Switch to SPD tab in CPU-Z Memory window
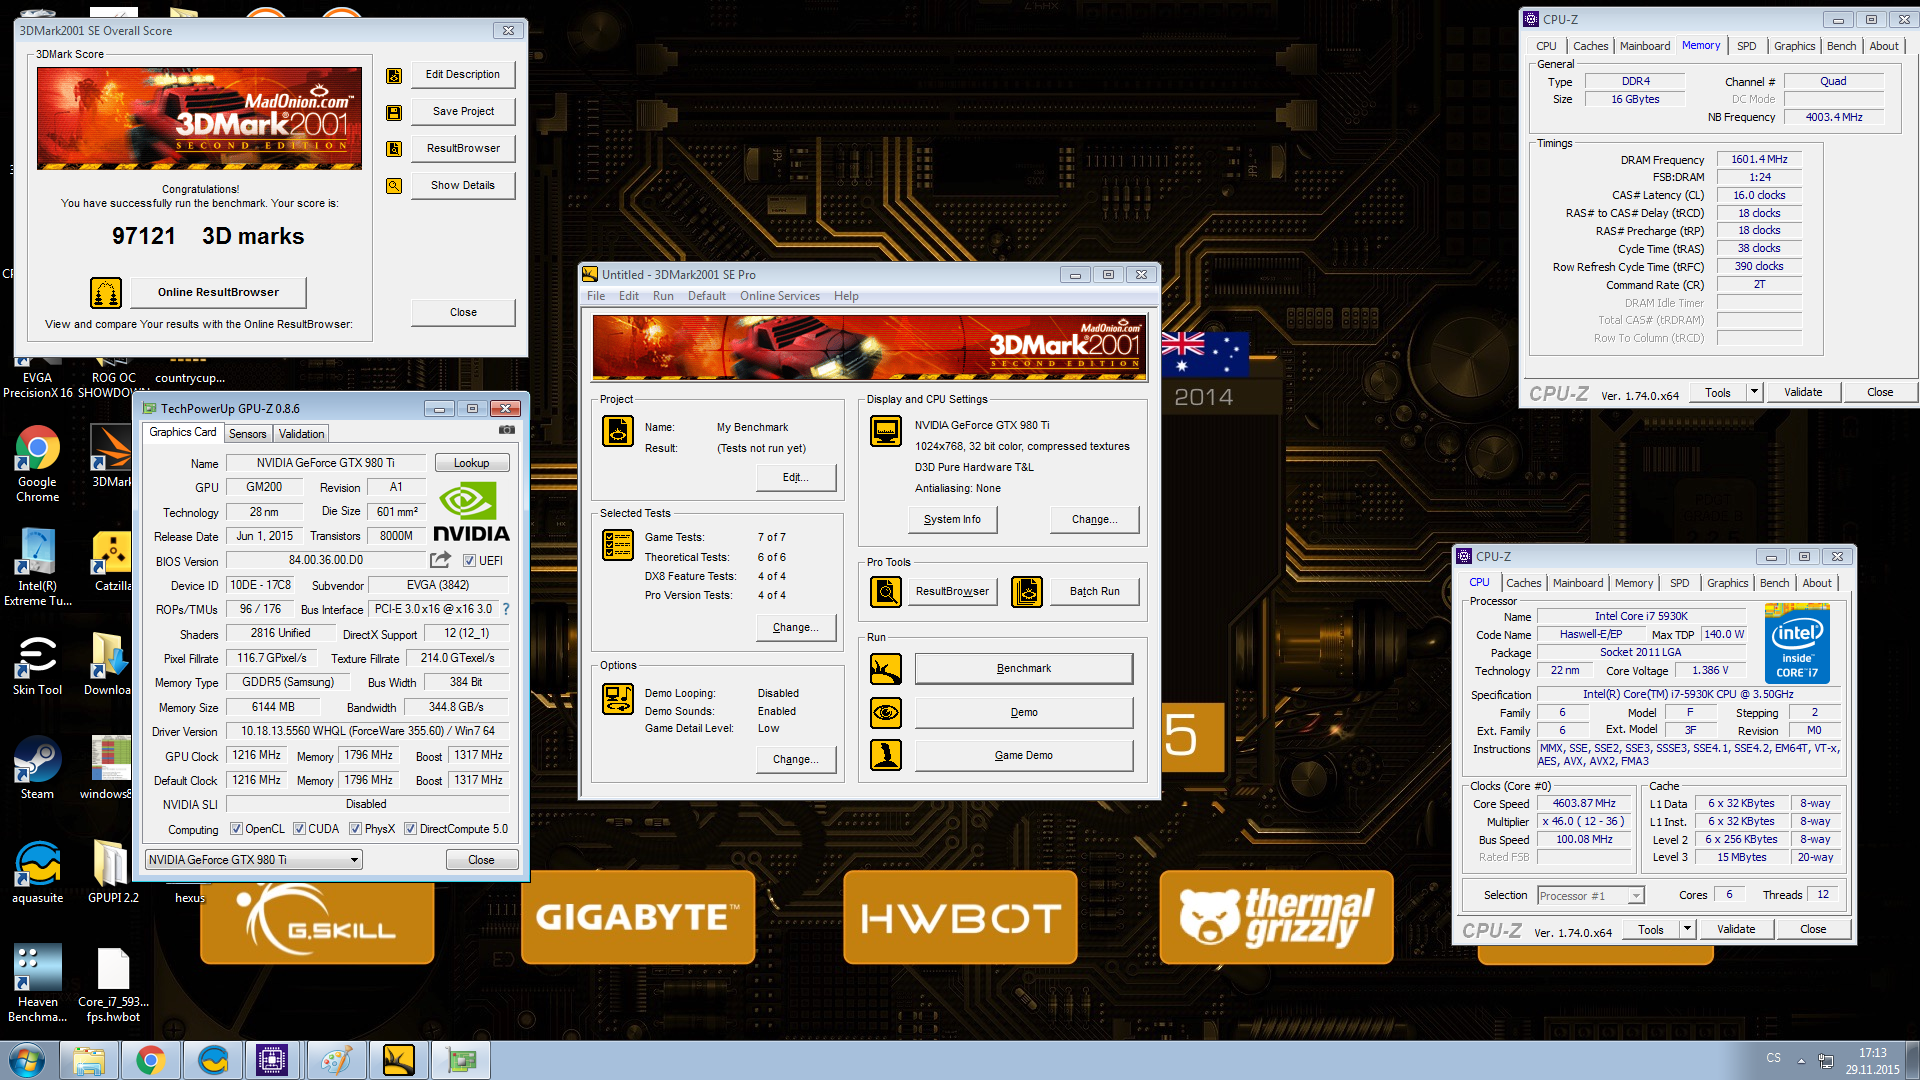Viewport: 1920px width, 1080px height. coord(1746,46)
